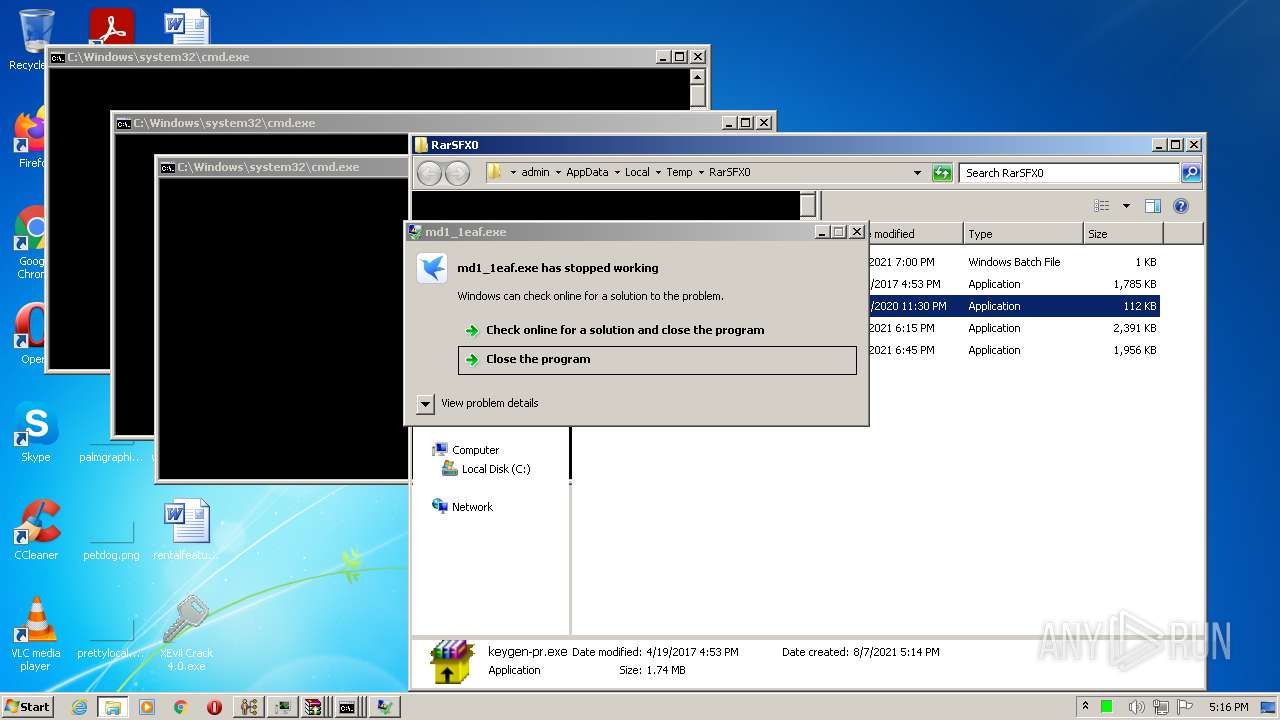Viewport: 1280px width, 720px height.
Task: Click Temp in the address breadcrumb
Action: (679, 173)
